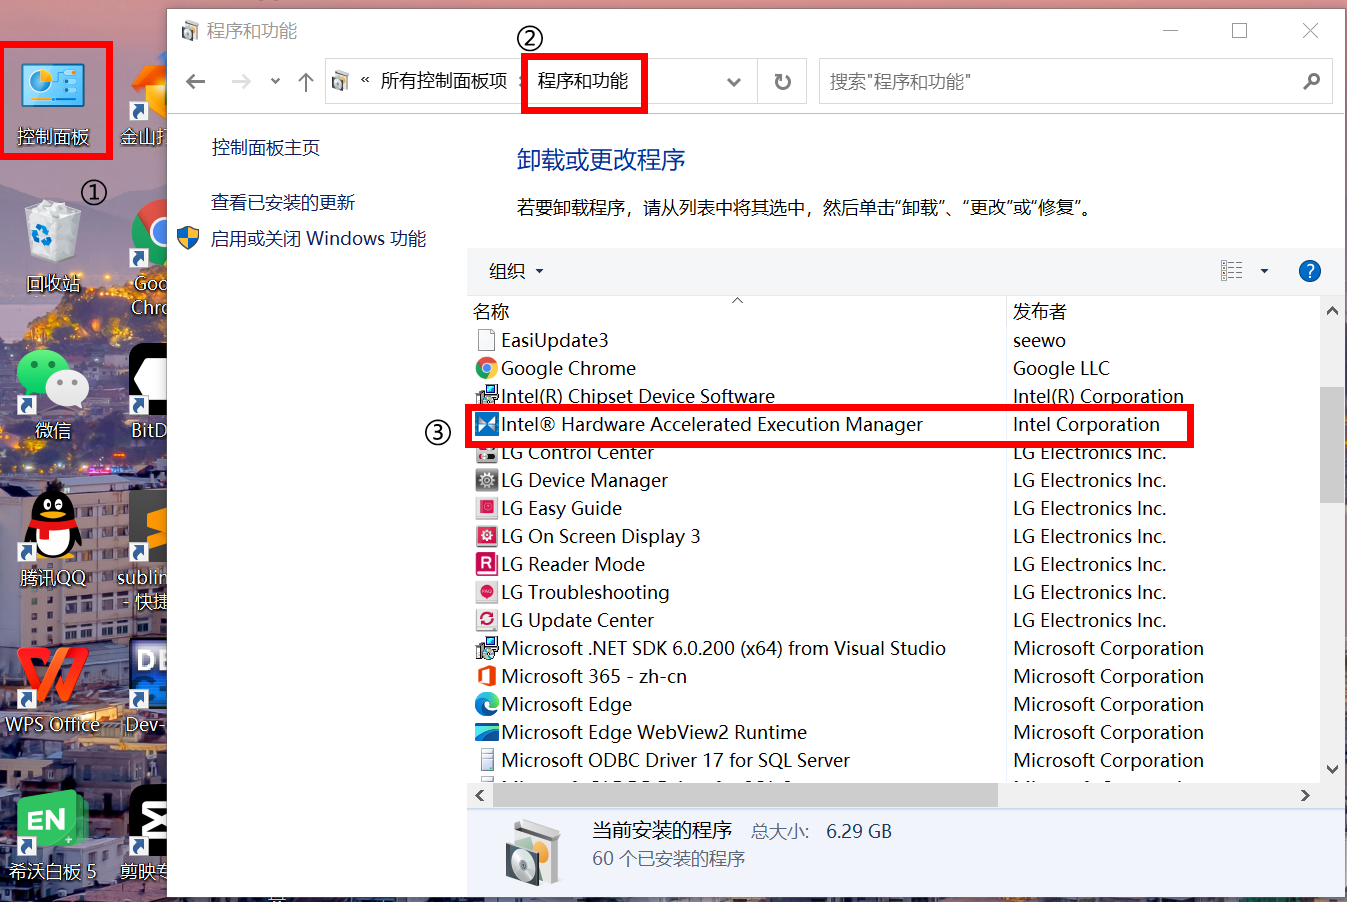This screenshot has height=902, width=1347.
Task: Click the vertical scrollbar up arrow
Action: pos(1332,311)
